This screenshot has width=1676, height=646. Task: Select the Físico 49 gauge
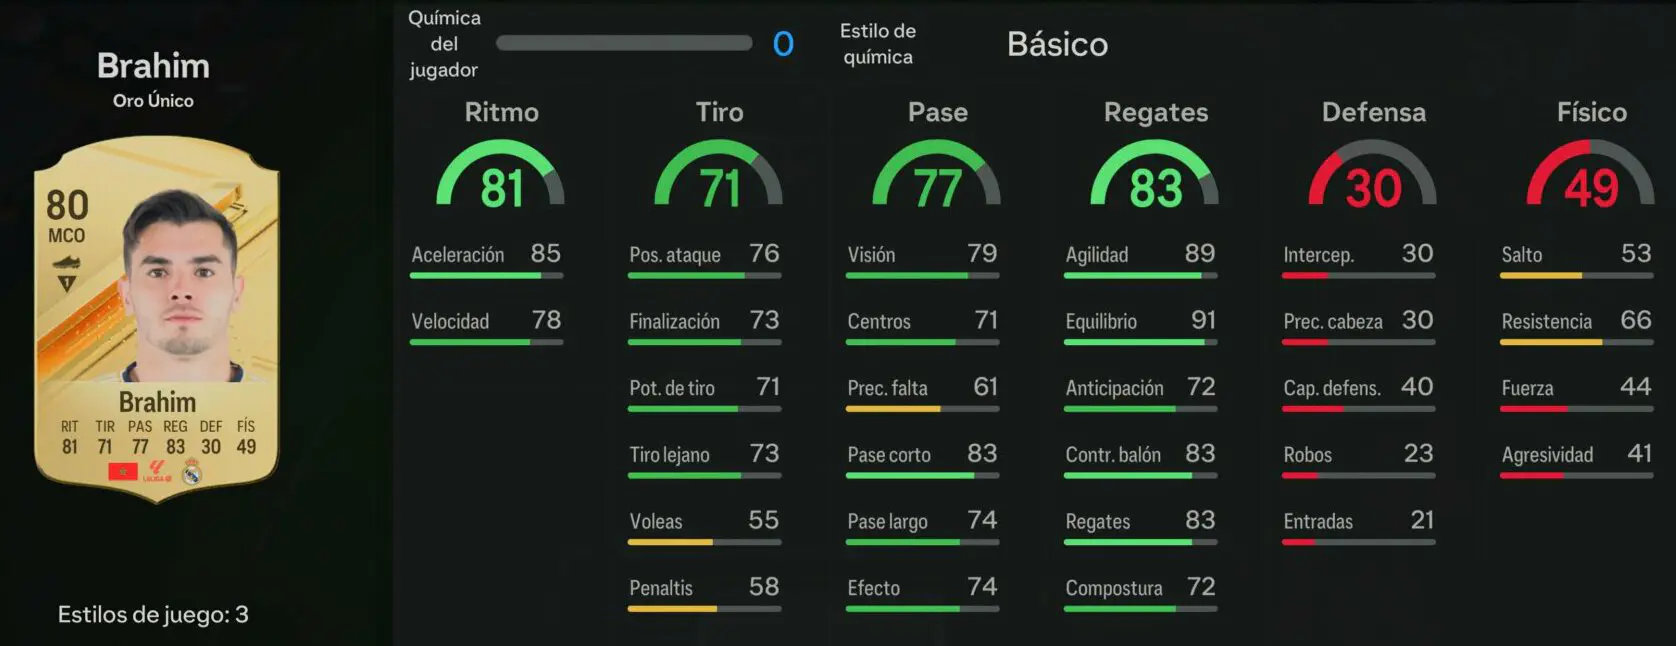(x=1591, y=174)
